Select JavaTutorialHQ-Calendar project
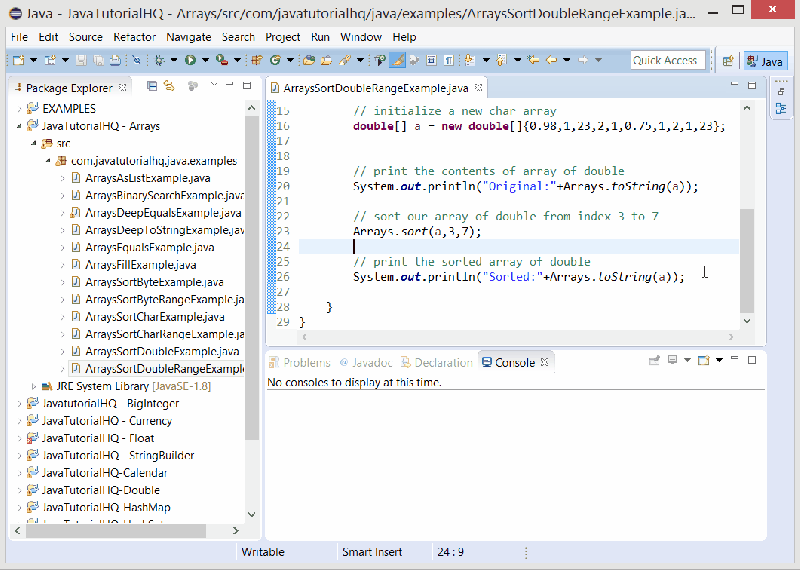 (104, 473)
